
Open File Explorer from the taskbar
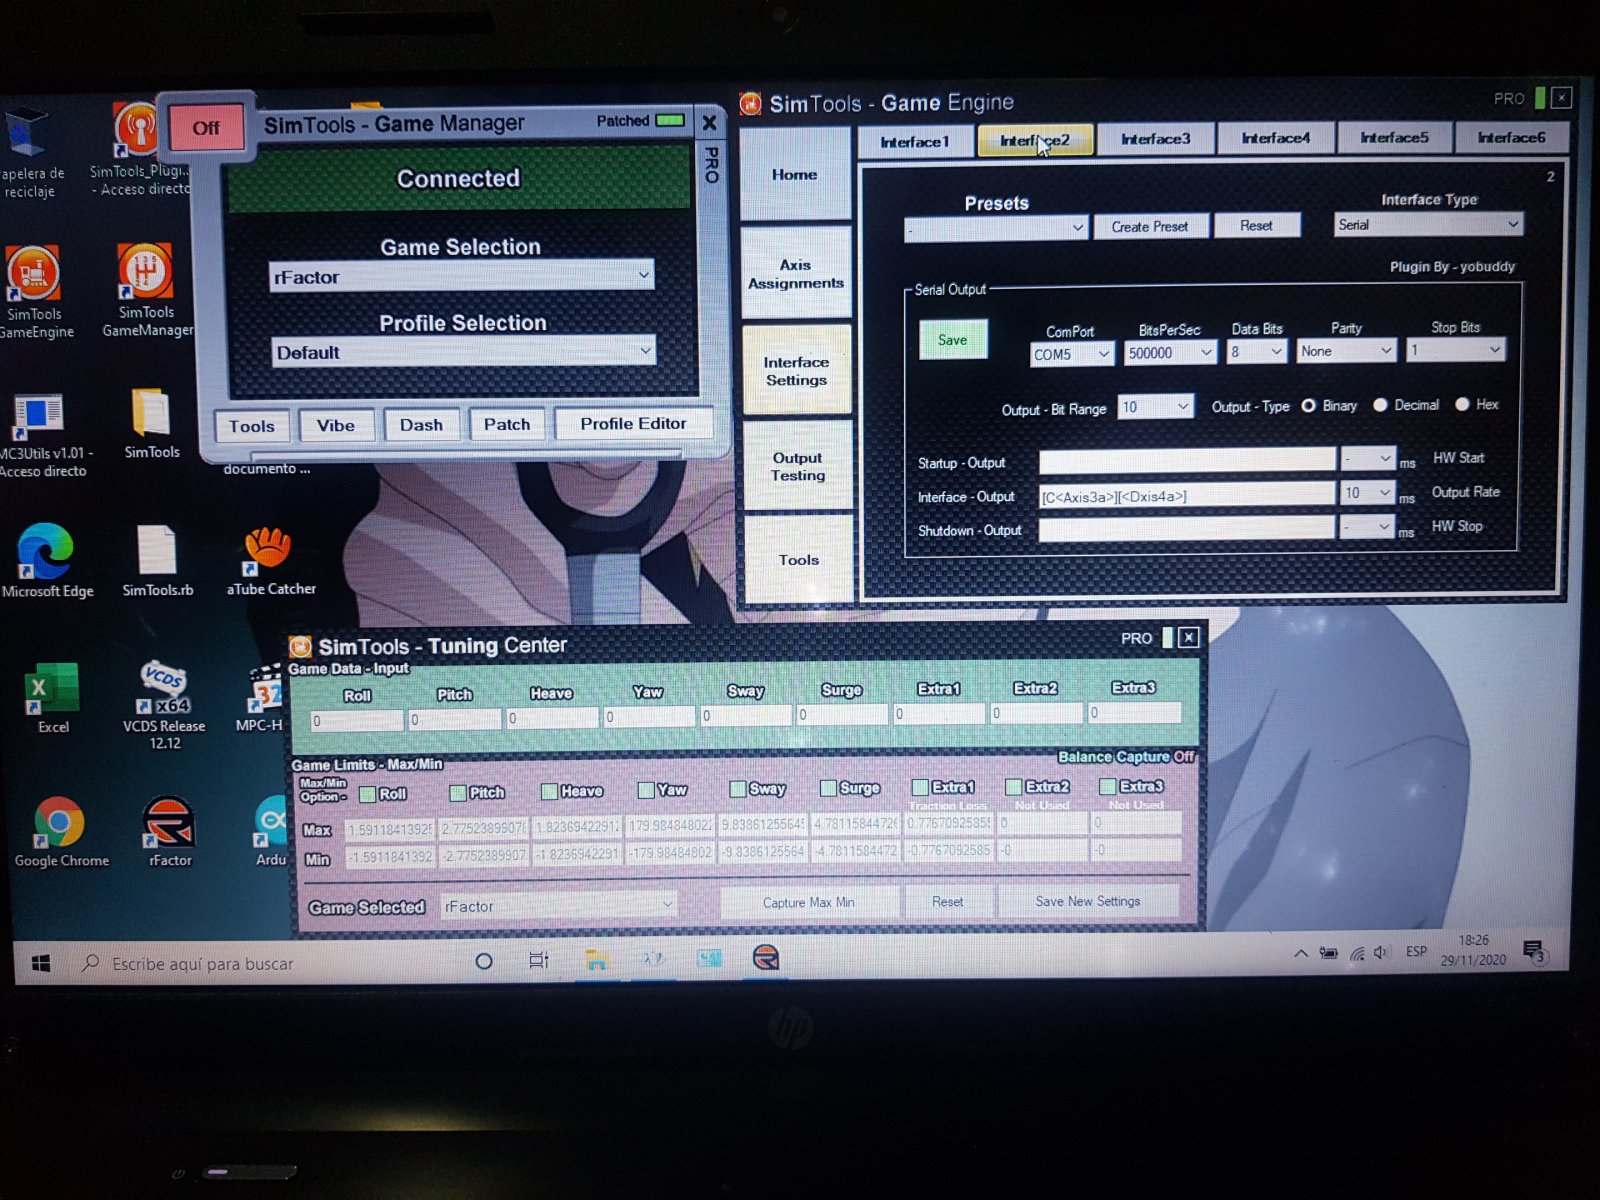click(x=597, y=960)
